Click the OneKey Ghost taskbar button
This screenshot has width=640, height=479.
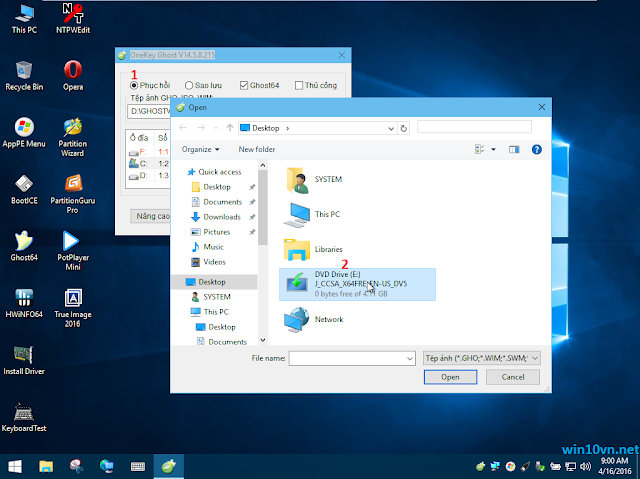tap(169, 466)
